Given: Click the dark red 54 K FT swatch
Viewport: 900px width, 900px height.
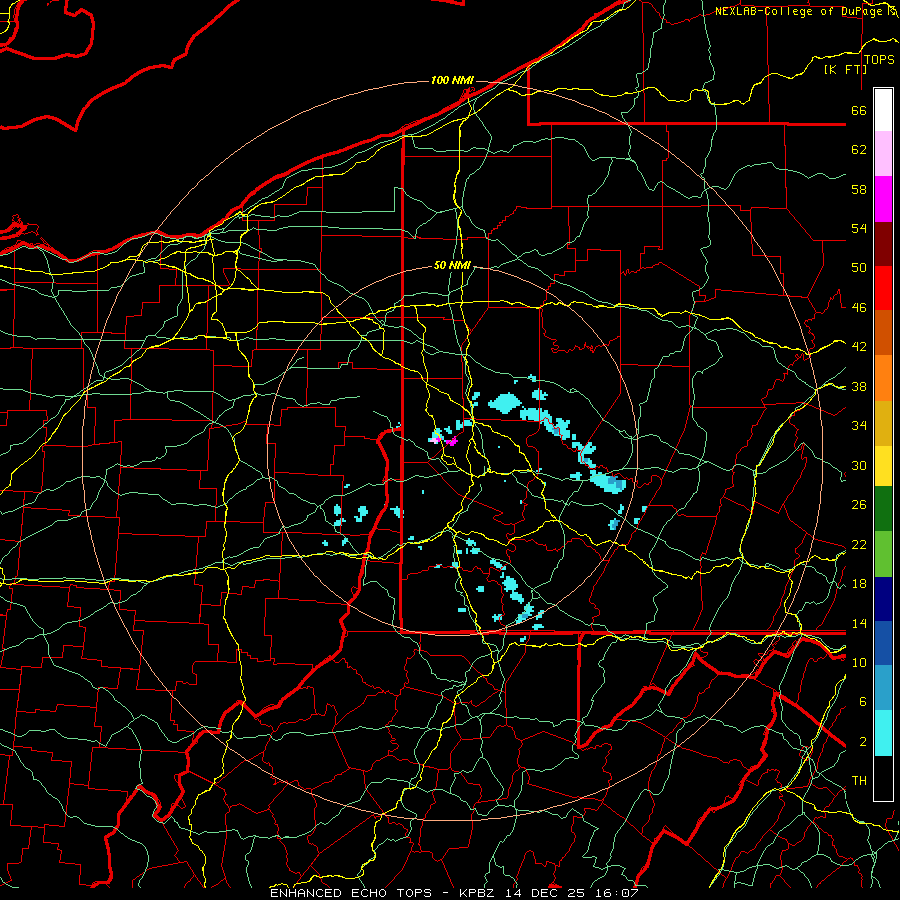Looking at the screenshot, I should 883,244.
